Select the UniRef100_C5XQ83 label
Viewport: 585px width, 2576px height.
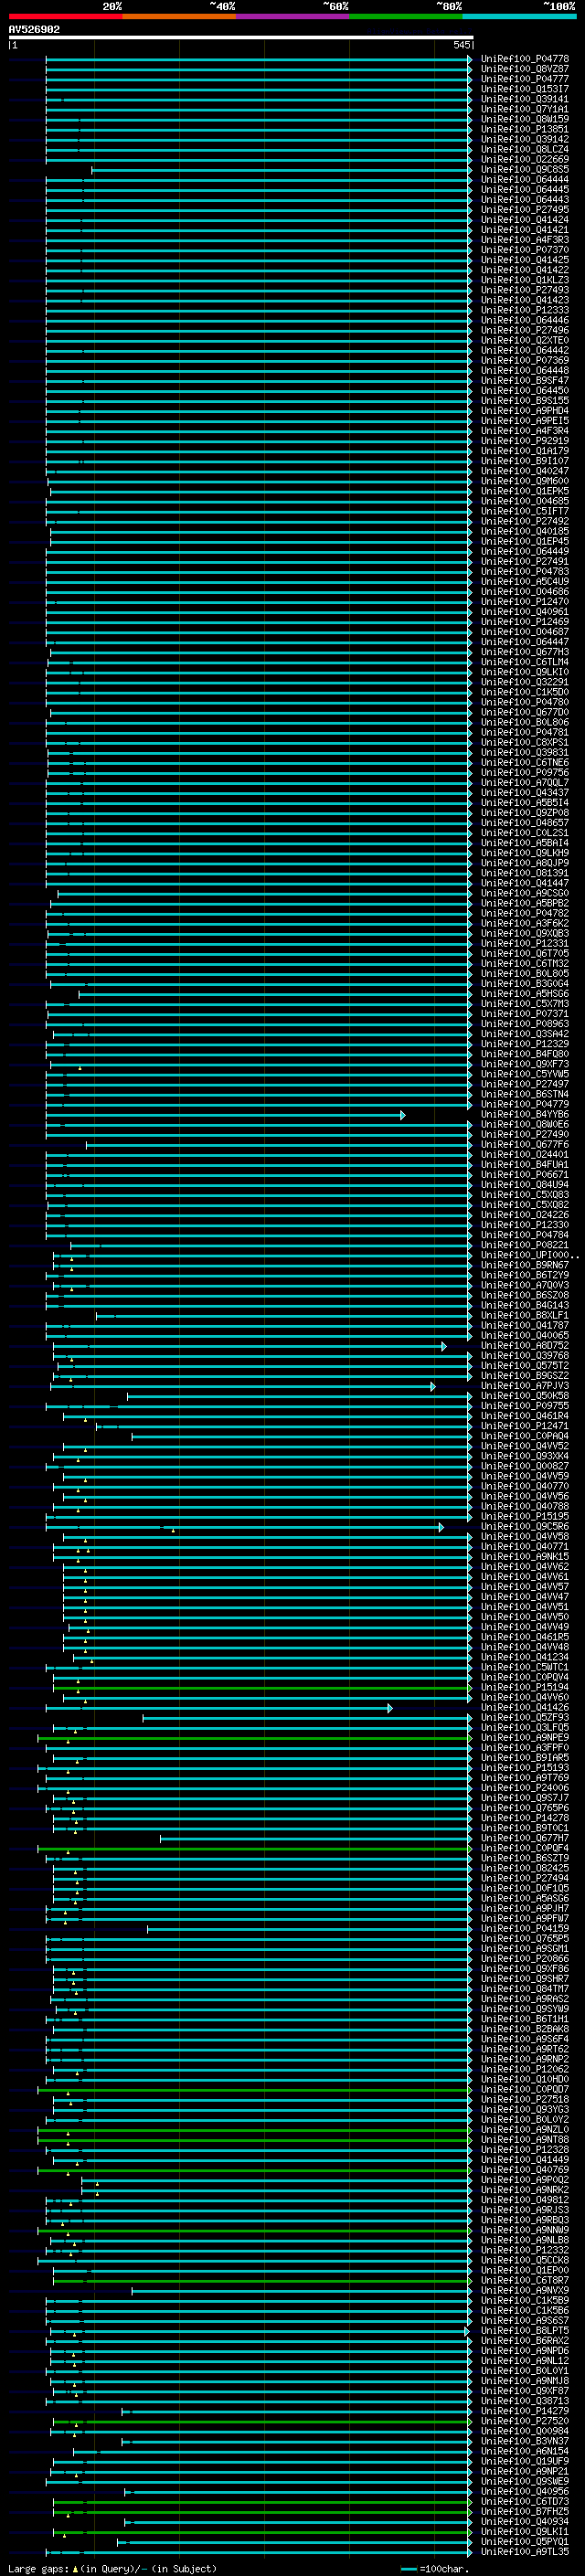[x=524, y=1195]
